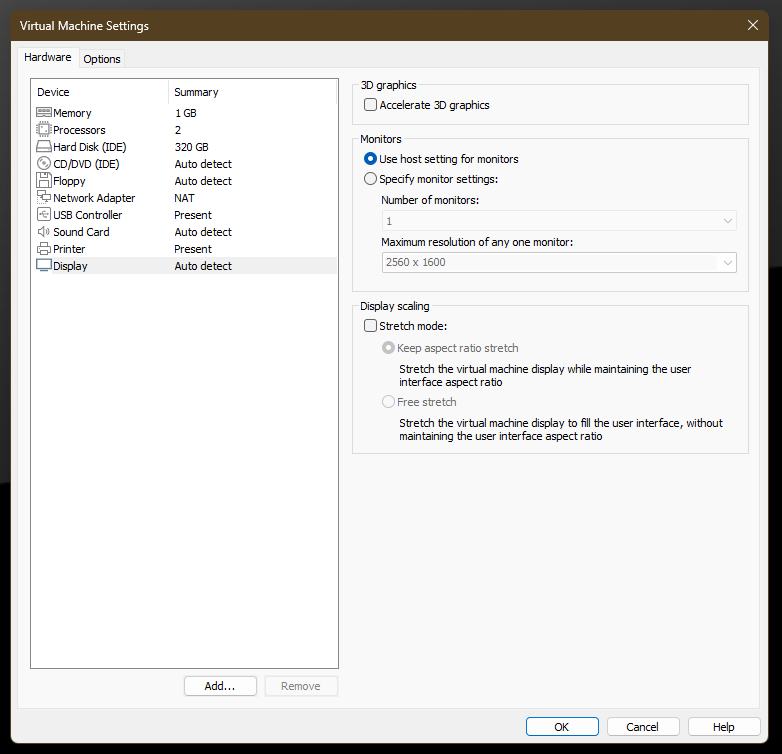Click the Device column header
Viewport: 782px width, 754px height.
[x=100, y=92]
